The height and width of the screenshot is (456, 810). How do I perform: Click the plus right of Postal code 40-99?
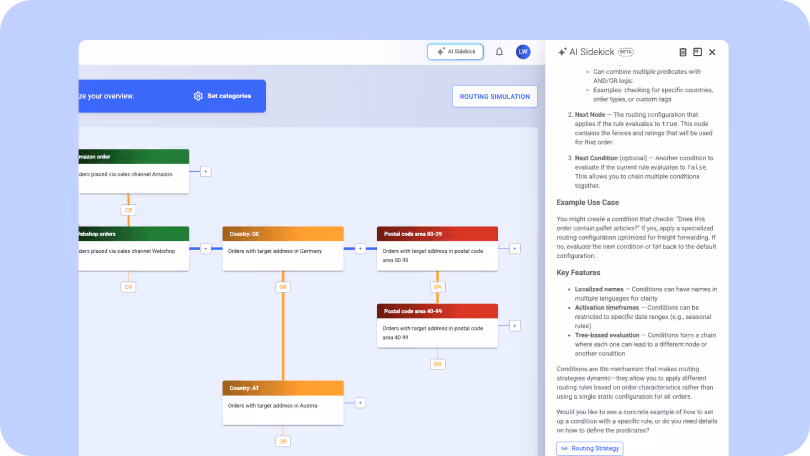pos(515,326)
